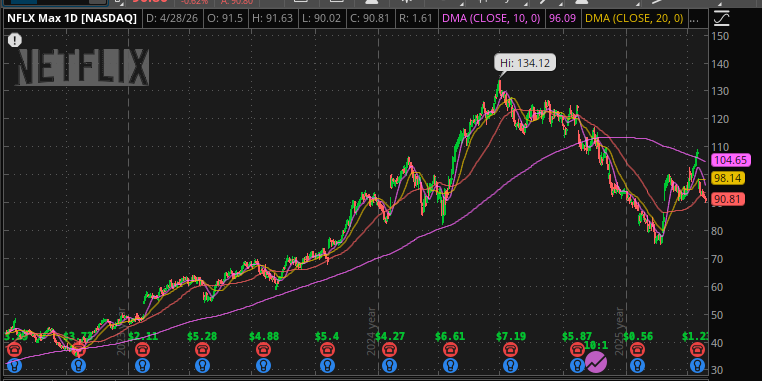Image resolution: width=762 pixels, height=381 pixels.
Task: Click the pink '96.09' DMA value
Action: click(562, 19)
